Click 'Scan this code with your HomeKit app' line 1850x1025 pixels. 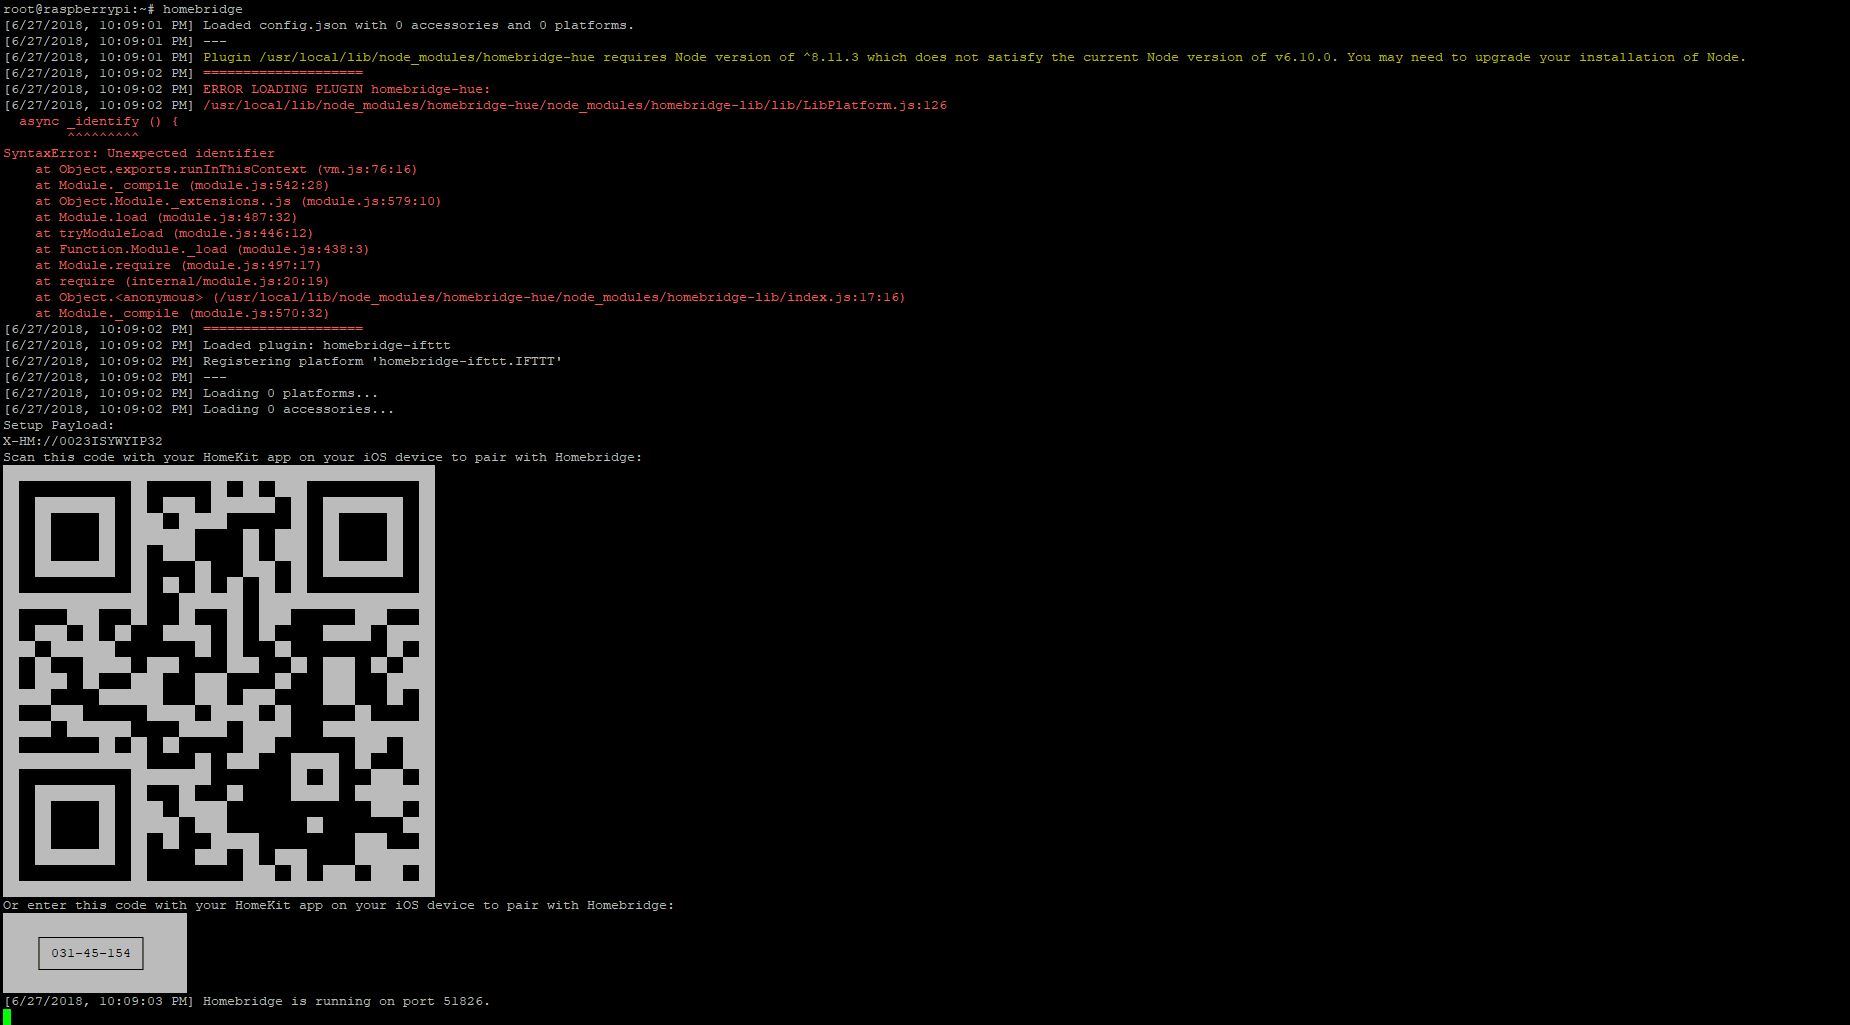pyautogui.click(x=323, y=457)
